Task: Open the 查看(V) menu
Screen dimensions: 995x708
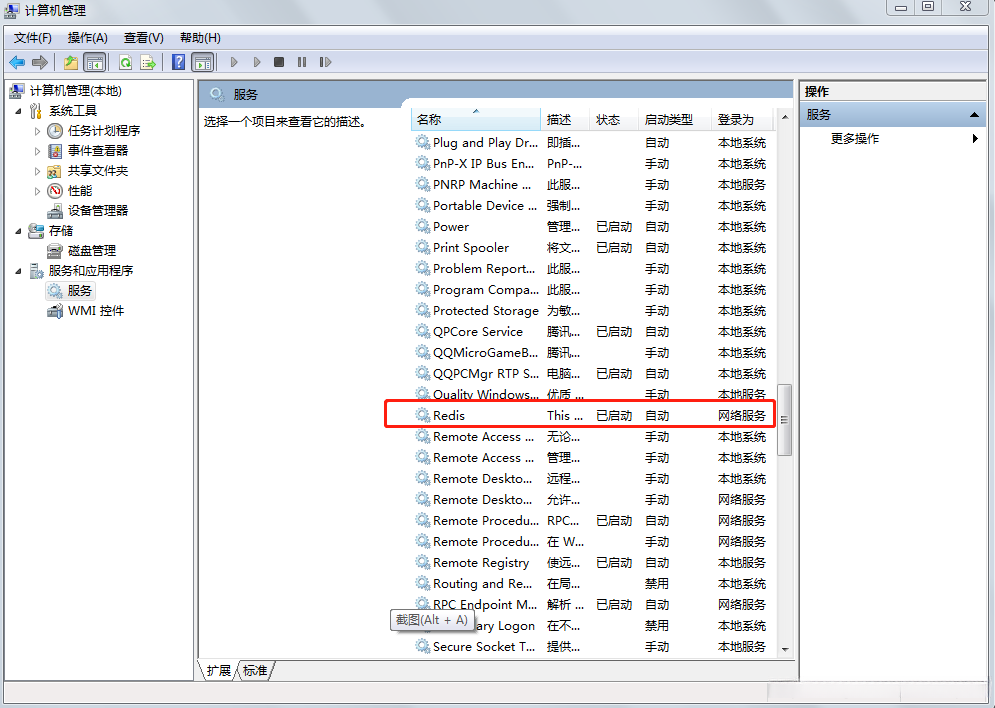Action: point(143,38)
